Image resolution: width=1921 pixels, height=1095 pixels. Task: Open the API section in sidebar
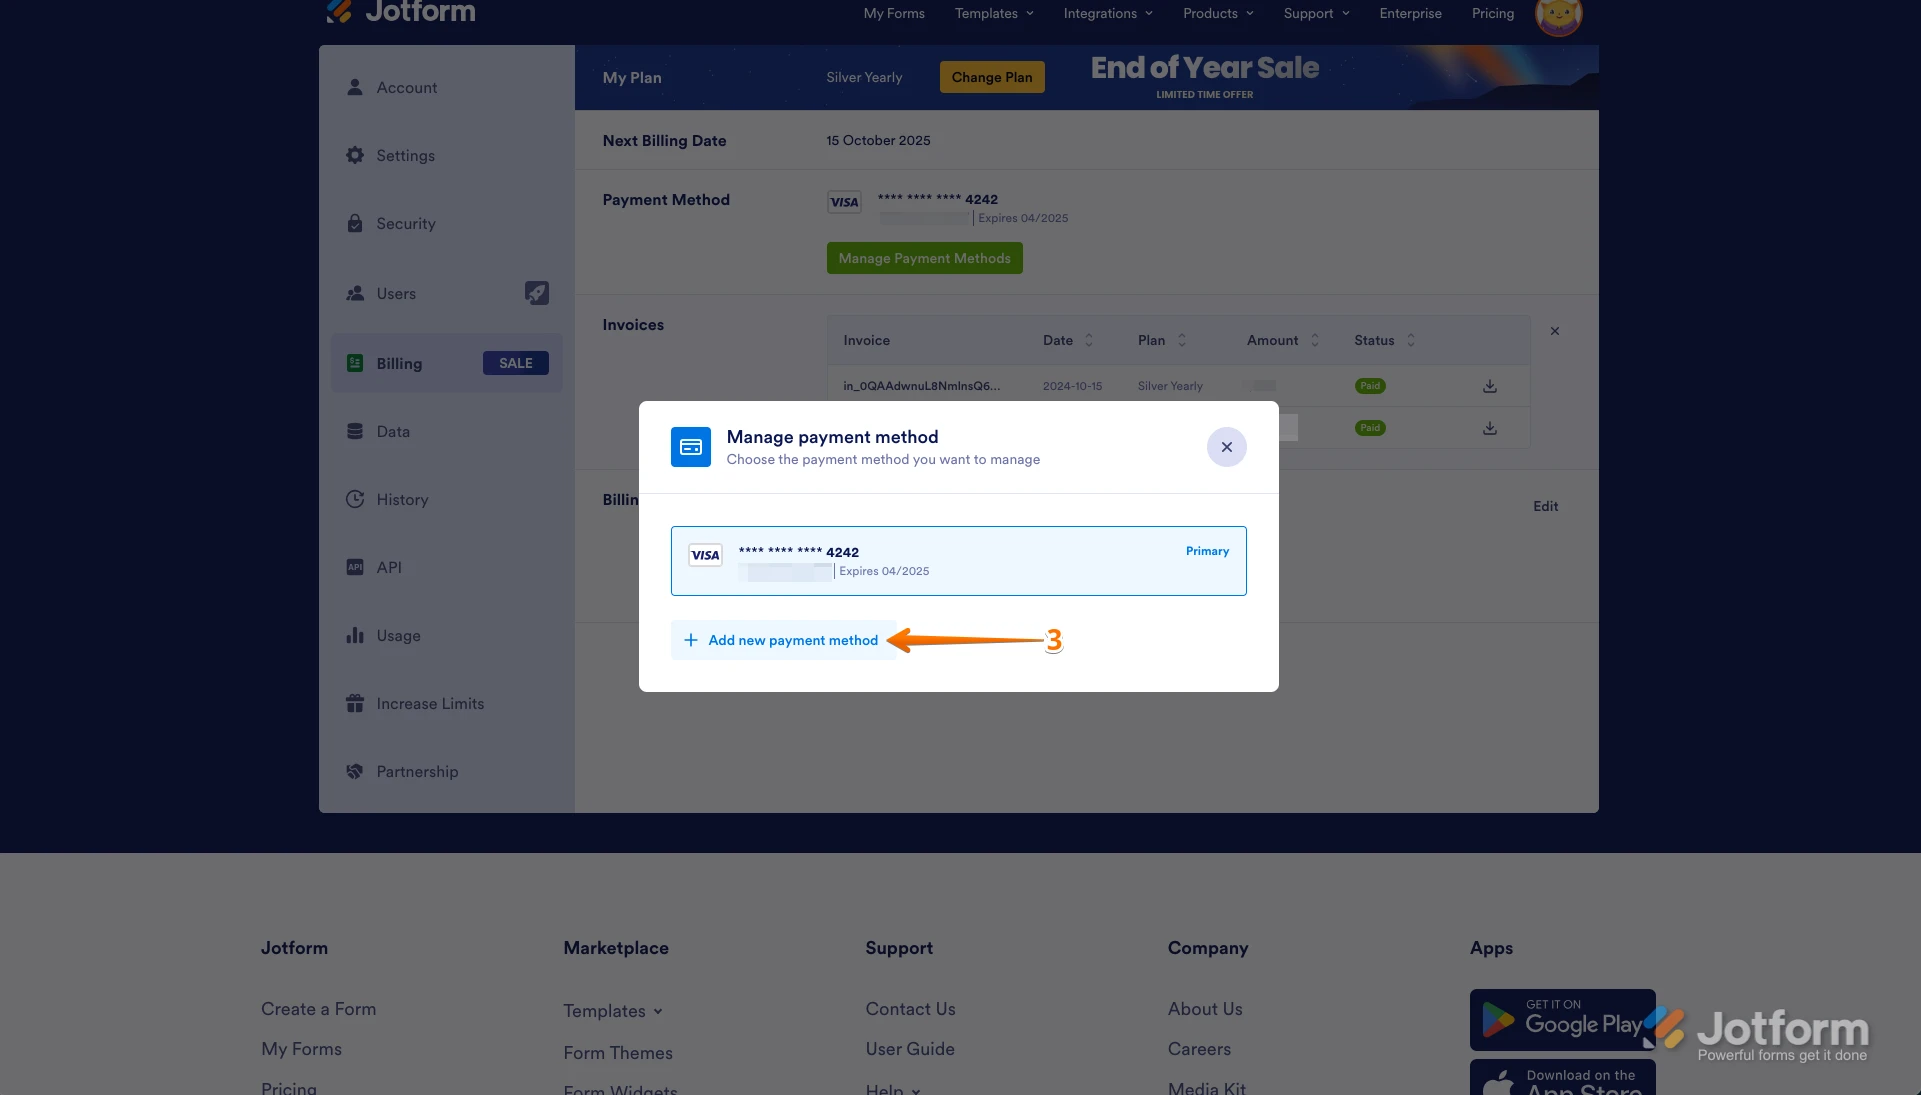click(x=388, y=568)
